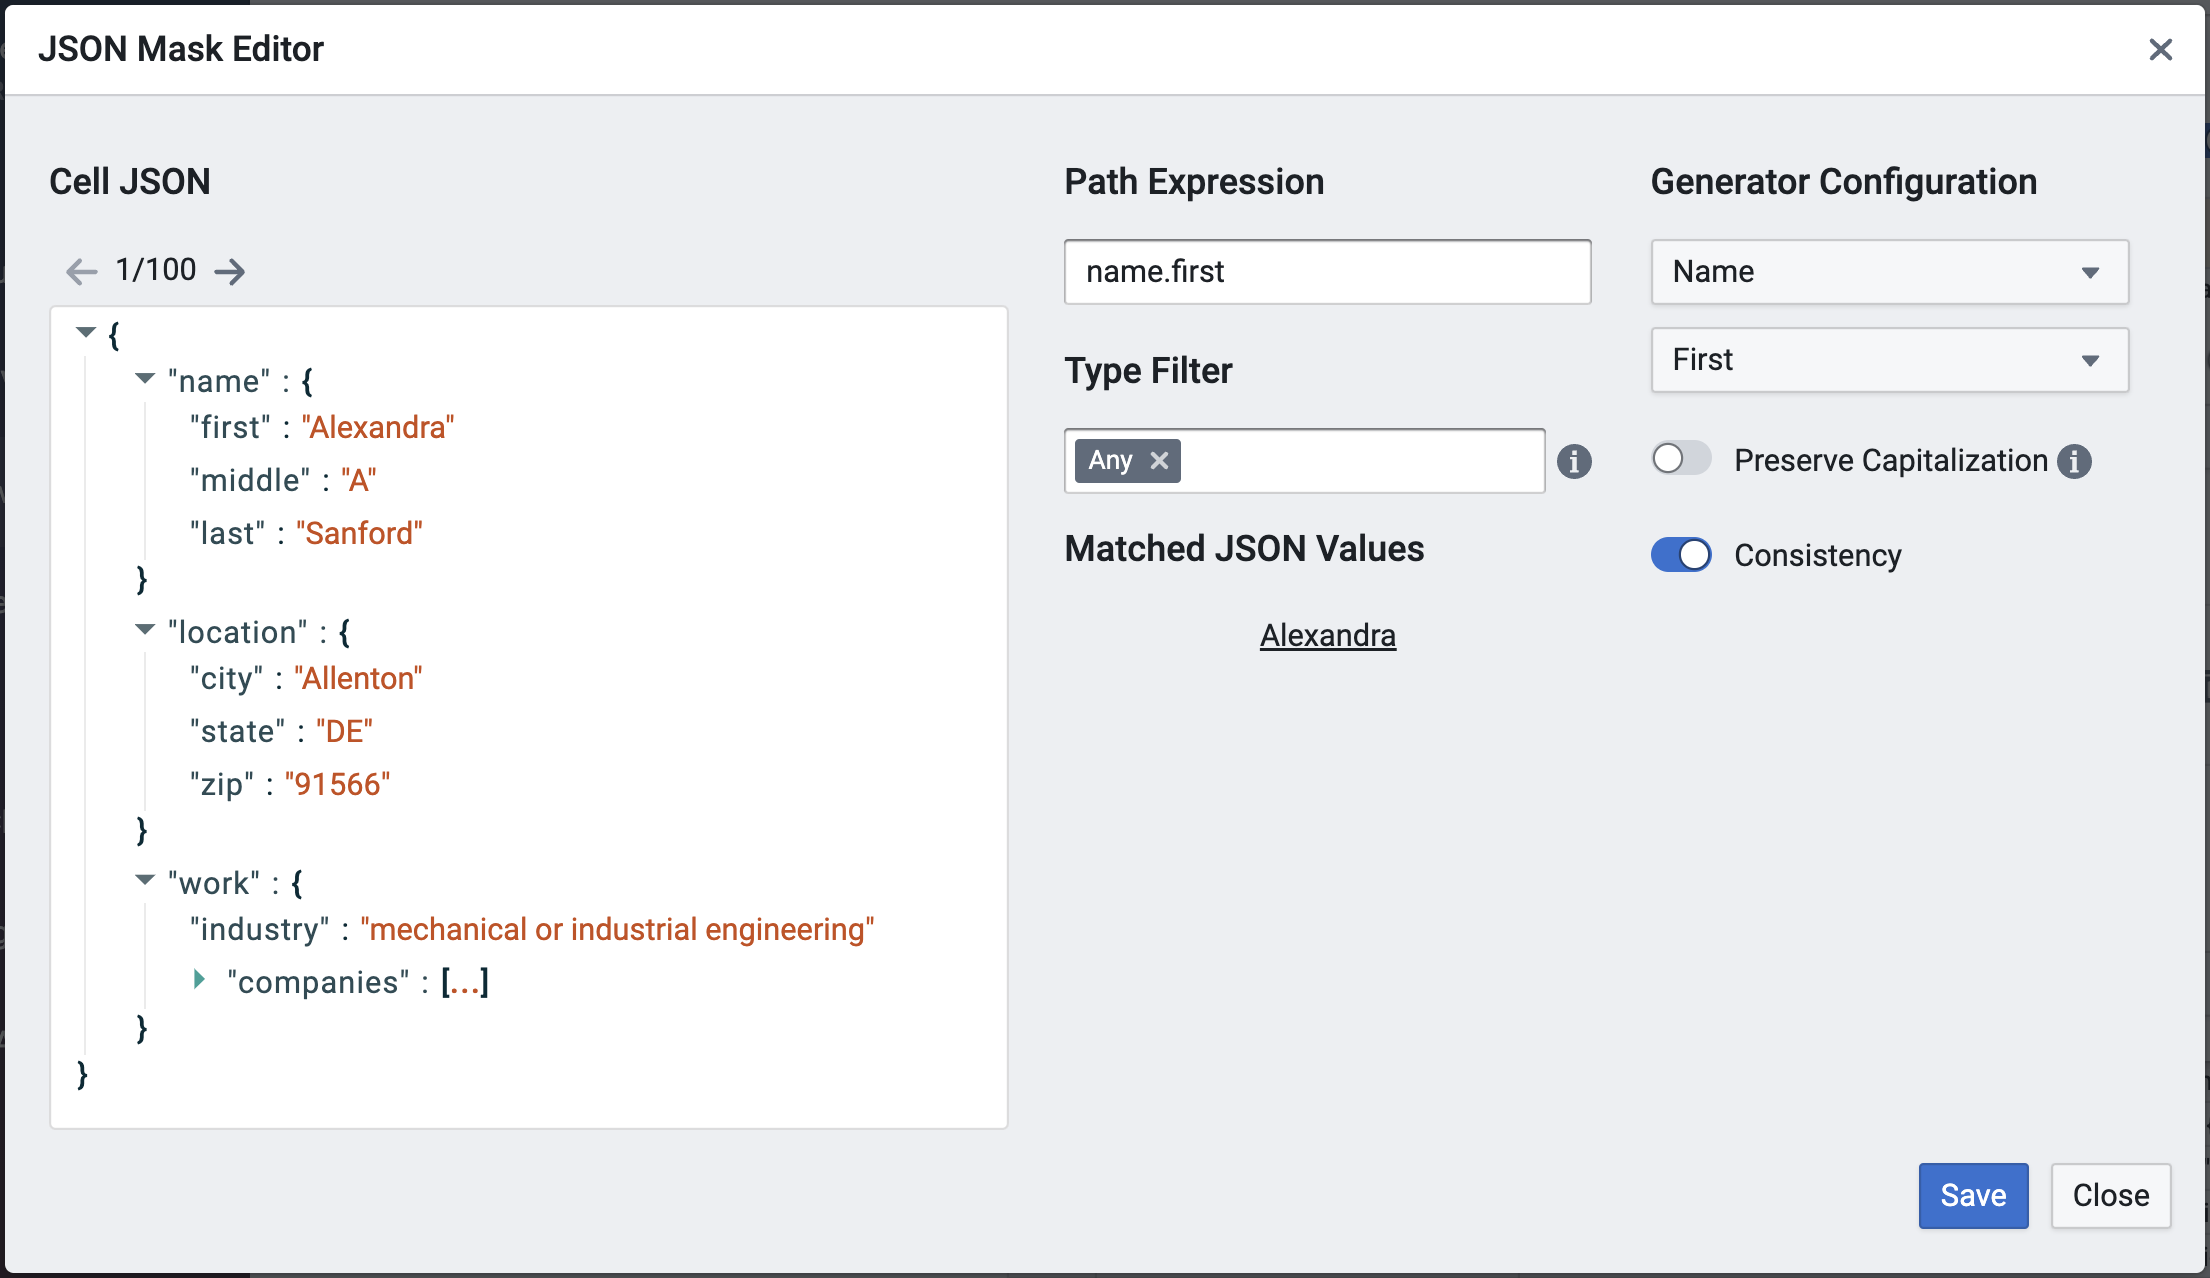Click the Save button

(1973, 1195)
